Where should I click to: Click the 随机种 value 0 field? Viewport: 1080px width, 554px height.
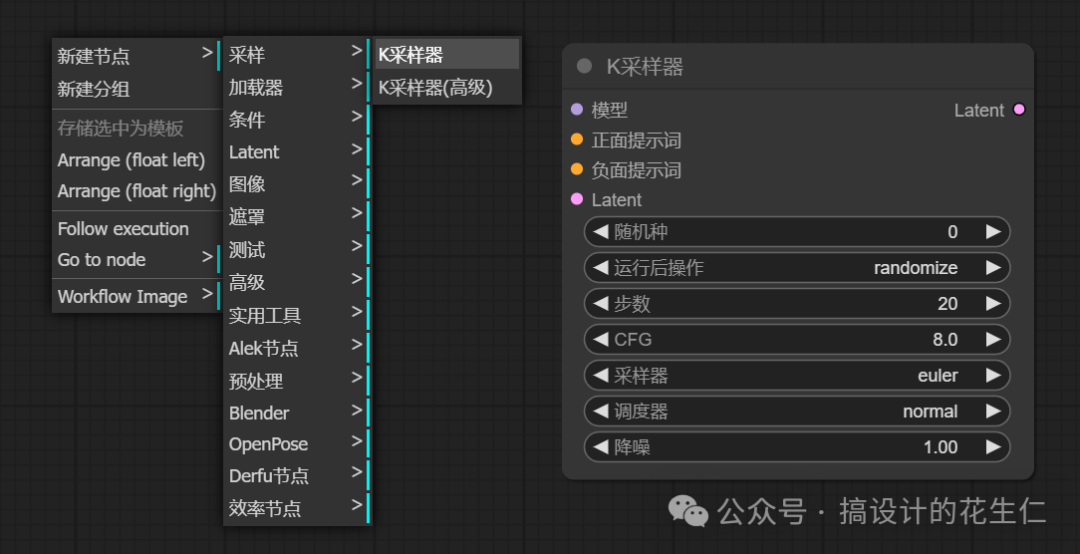[x=953, y=232]
